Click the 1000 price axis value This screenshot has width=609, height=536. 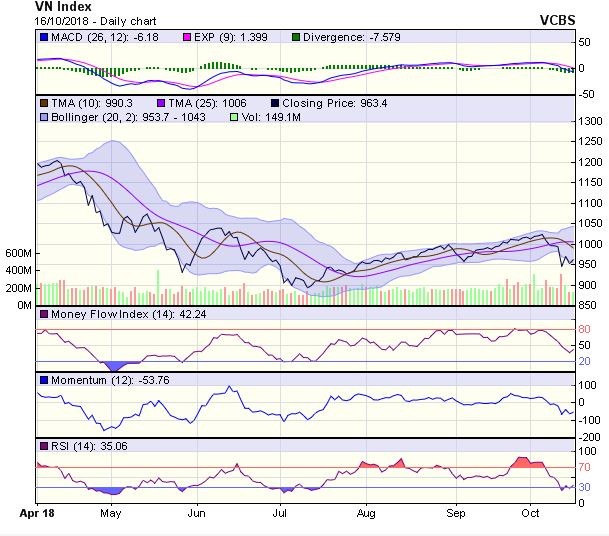590,244
